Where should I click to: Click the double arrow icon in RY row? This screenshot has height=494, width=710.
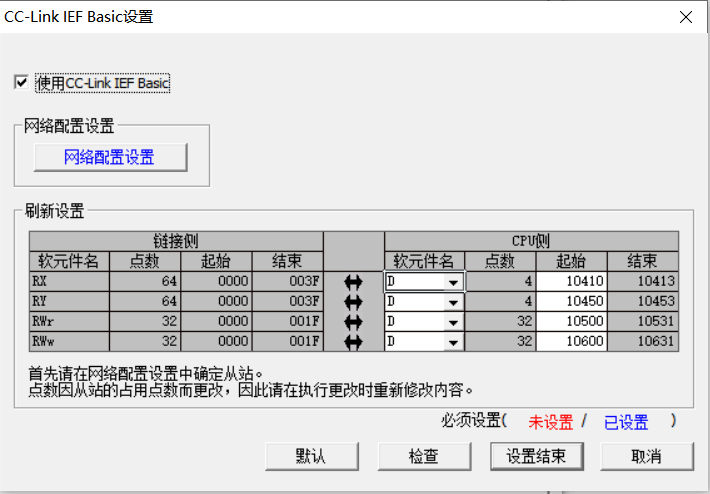coord(353,302)
